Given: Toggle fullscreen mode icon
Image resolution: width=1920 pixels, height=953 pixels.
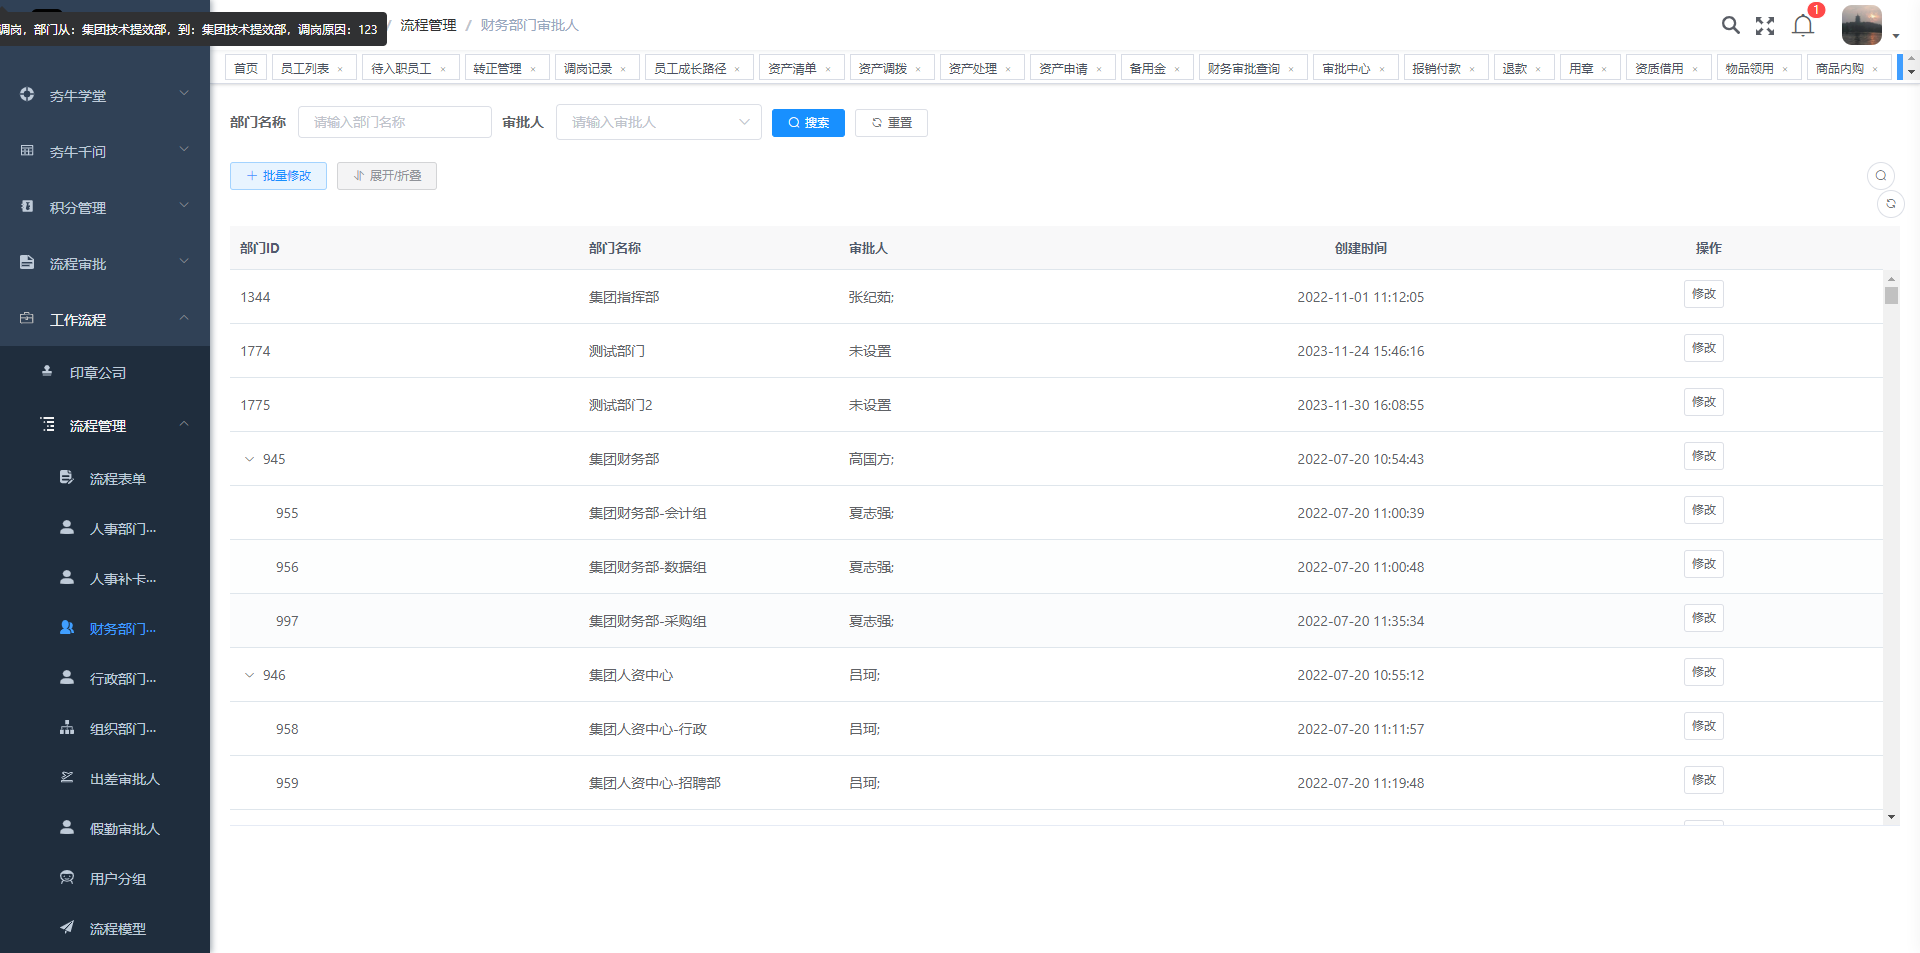Looking at the screenshot, I should click(1765, 26).
